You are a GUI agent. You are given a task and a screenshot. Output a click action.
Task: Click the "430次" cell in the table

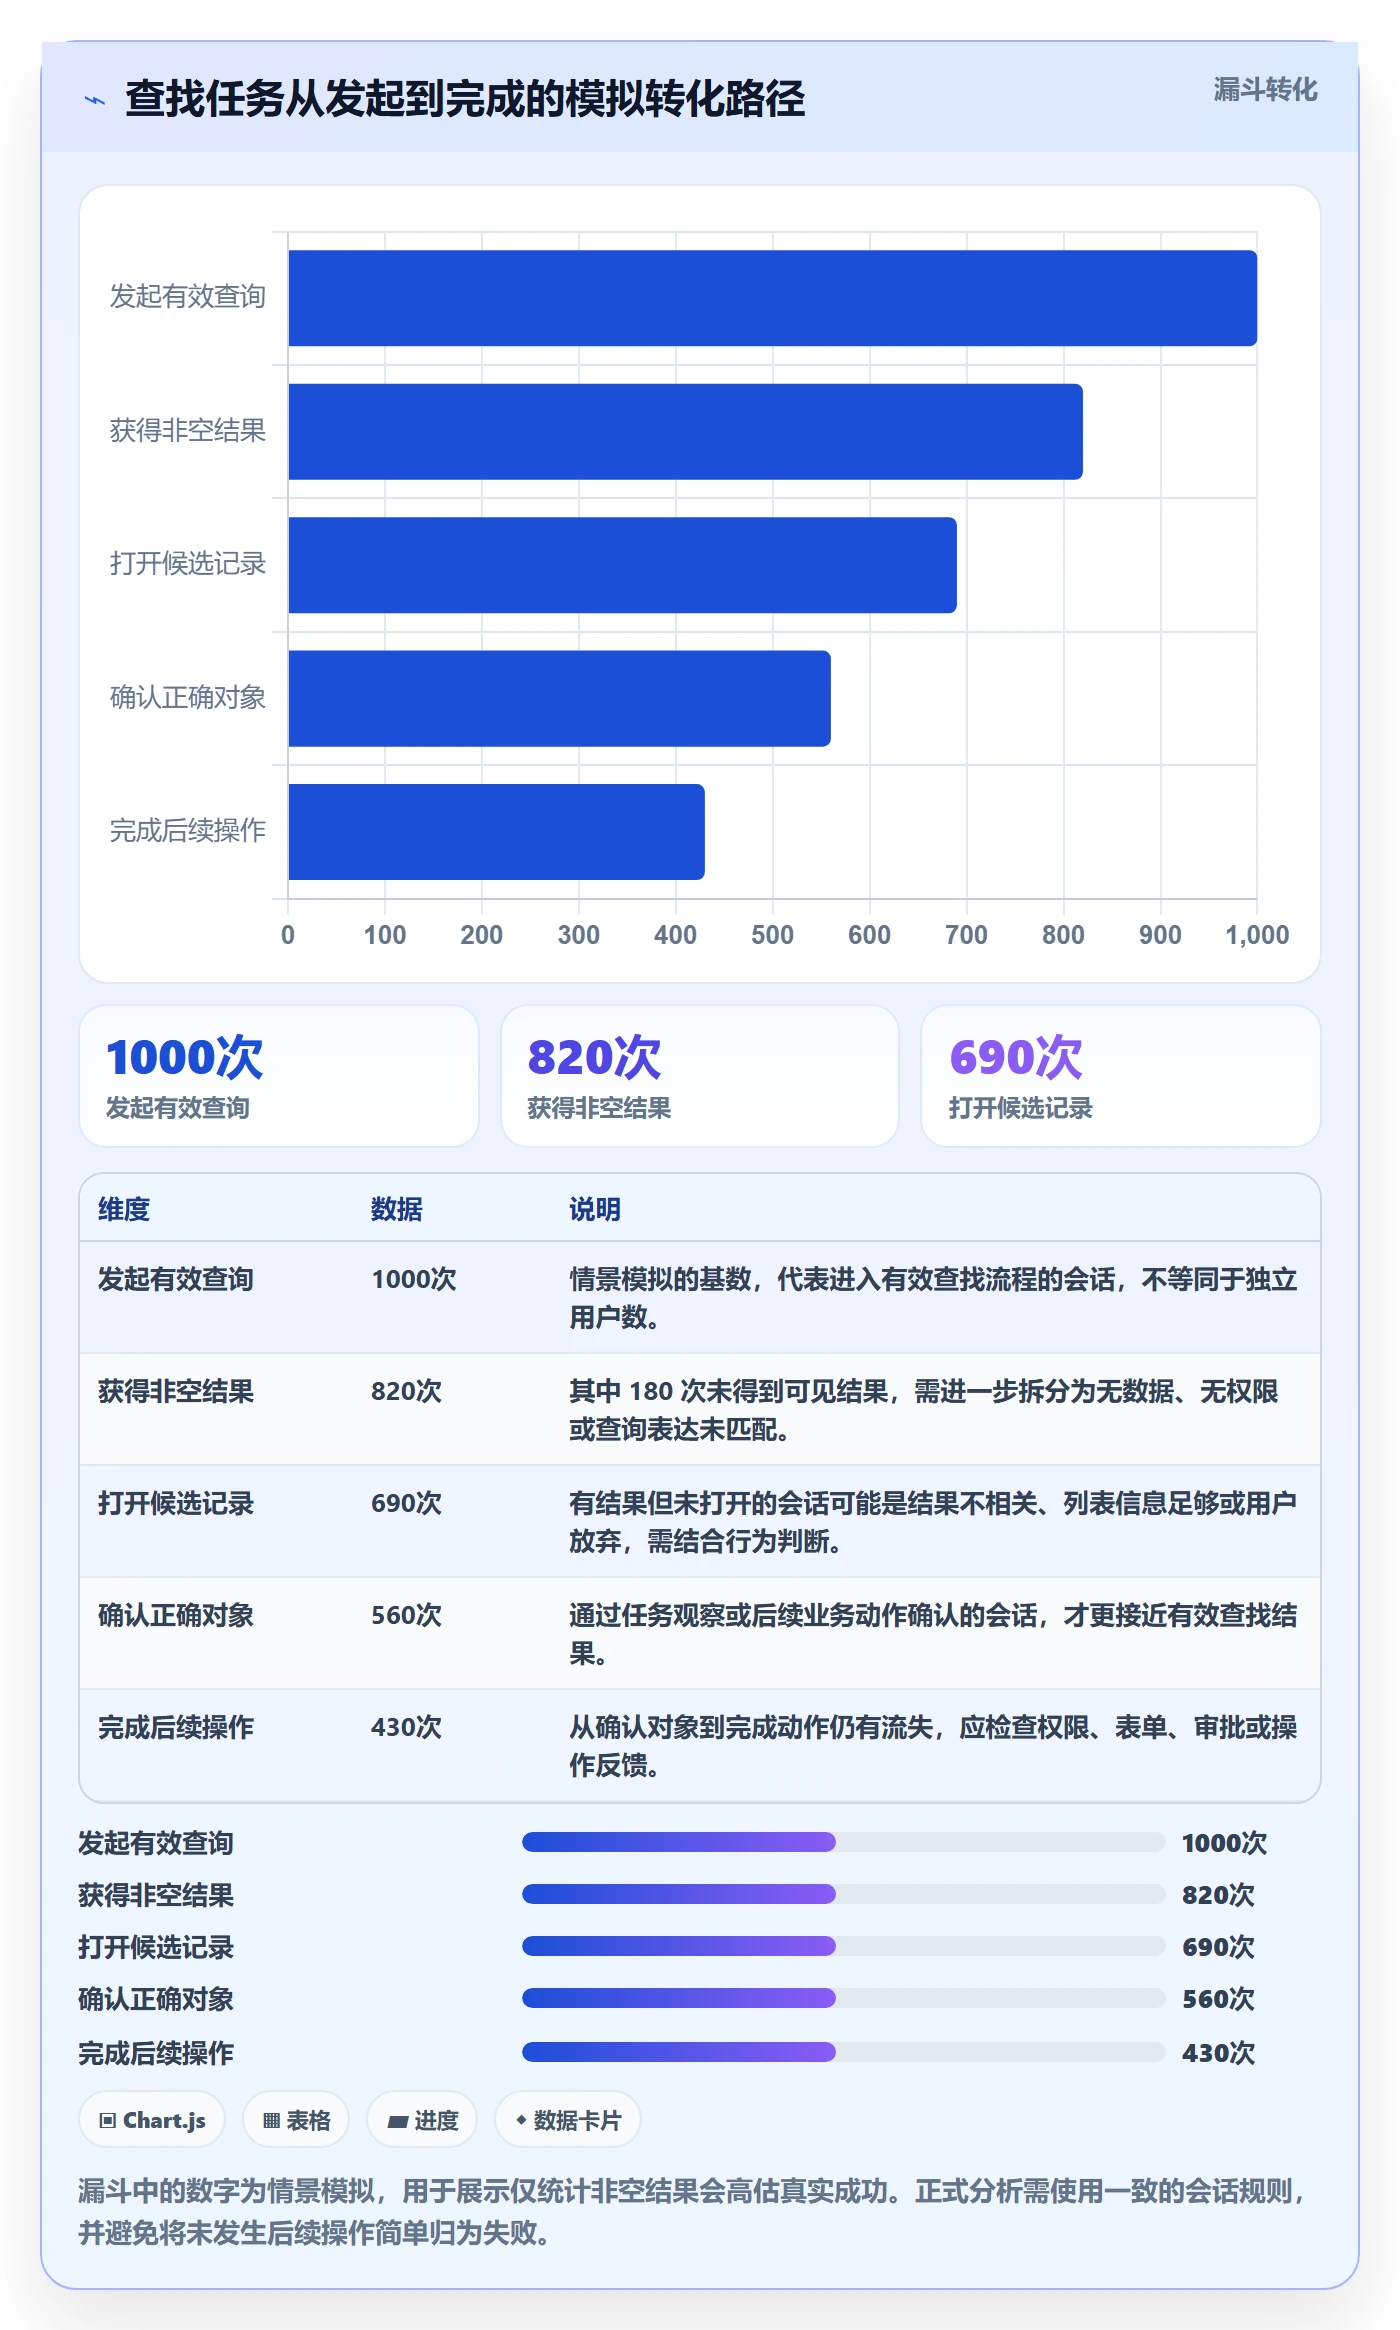(x=407, y=1727)
